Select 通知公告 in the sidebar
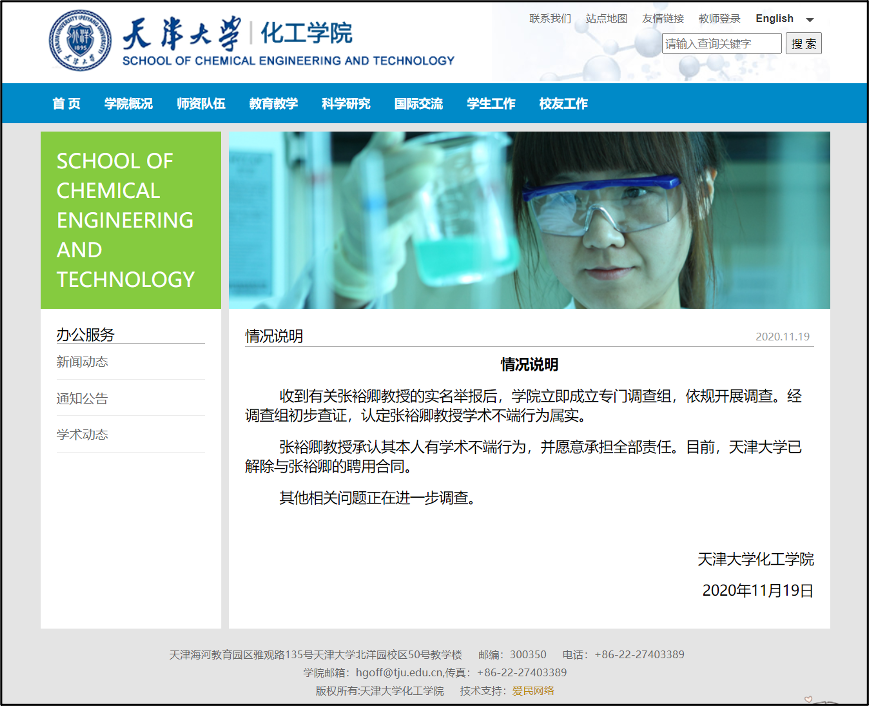The image size is (870, 706). [x=82, y=398]
